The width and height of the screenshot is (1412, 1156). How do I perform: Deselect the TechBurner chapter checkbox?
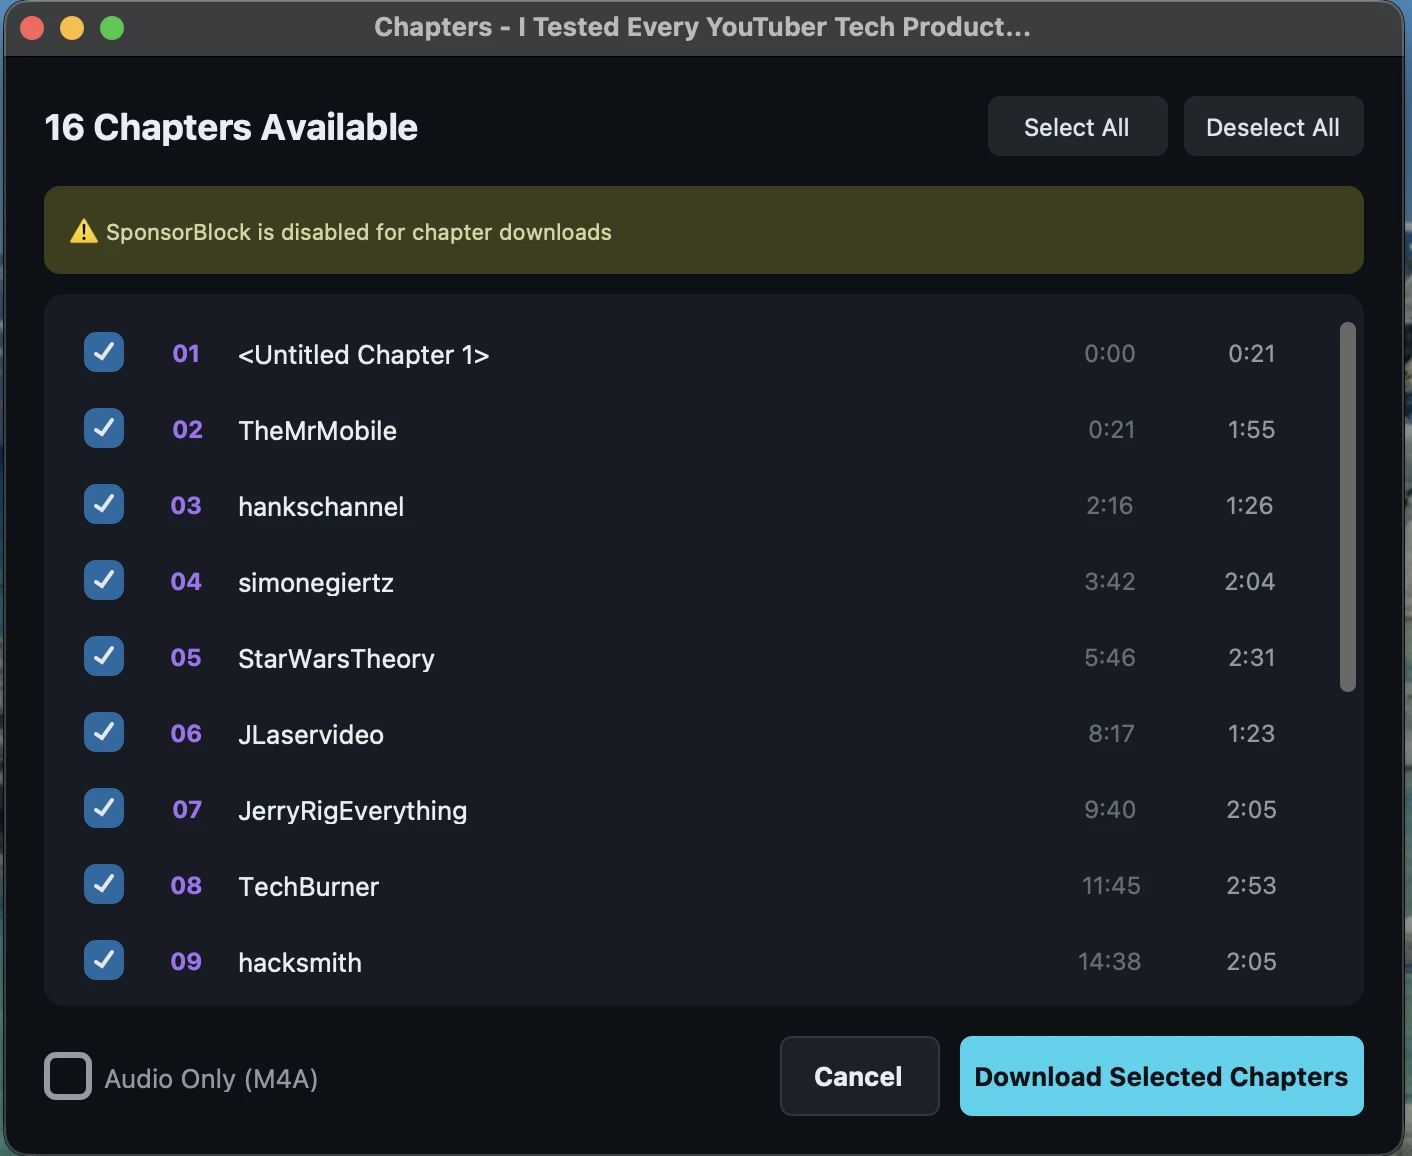pos(104,884)
